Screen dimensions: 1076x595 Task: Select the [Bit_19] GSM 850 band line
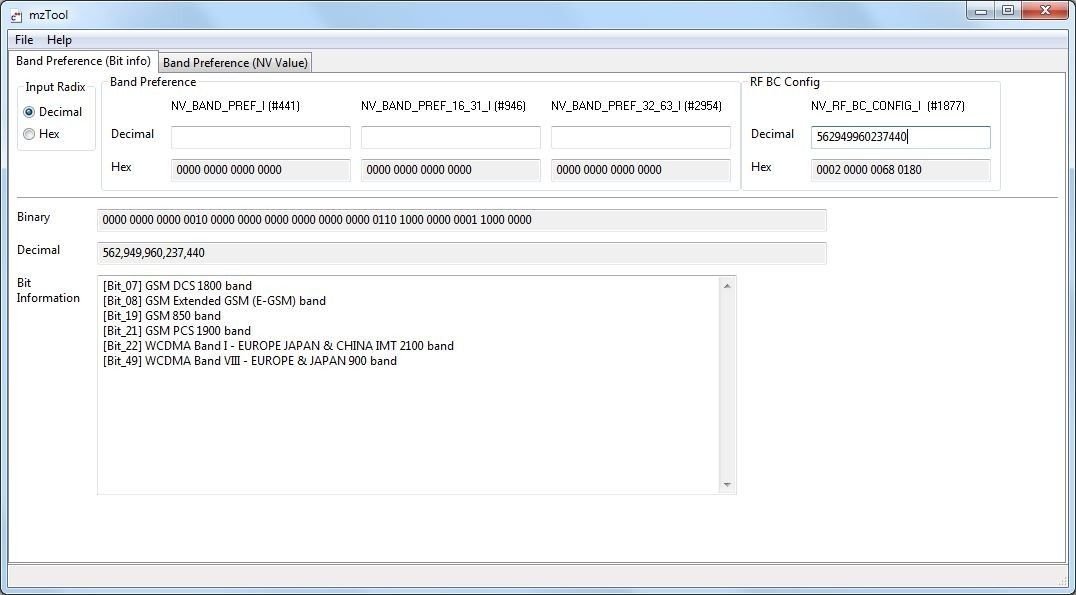[x=162, y=316]
